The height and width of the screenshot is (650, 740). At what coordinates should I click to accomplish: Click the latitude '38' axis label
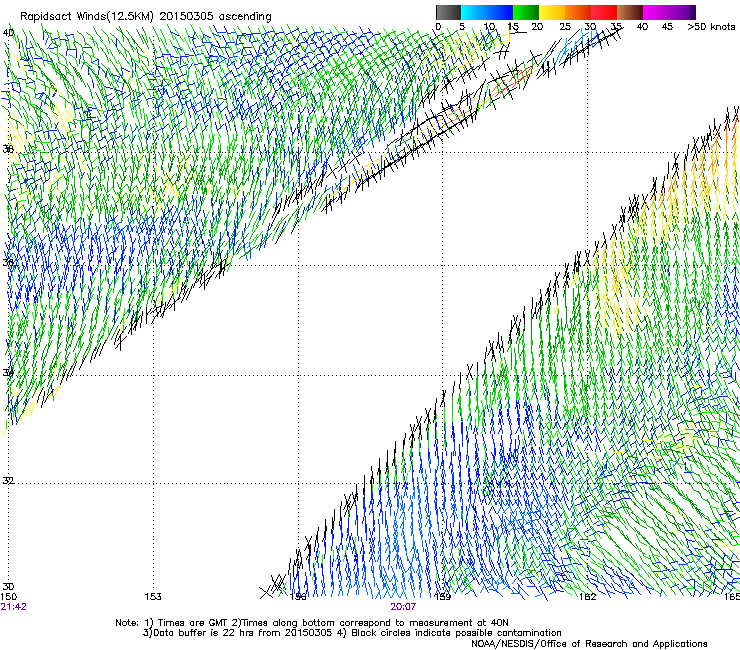pos(8,149)
